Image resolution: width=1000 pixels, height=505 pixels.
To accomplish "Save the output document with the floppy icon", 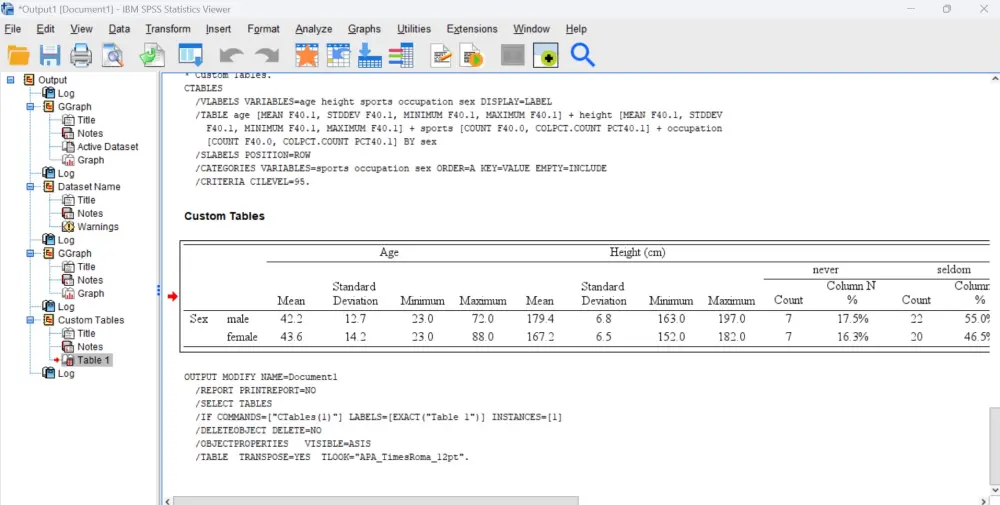I will tap(50, 55).
